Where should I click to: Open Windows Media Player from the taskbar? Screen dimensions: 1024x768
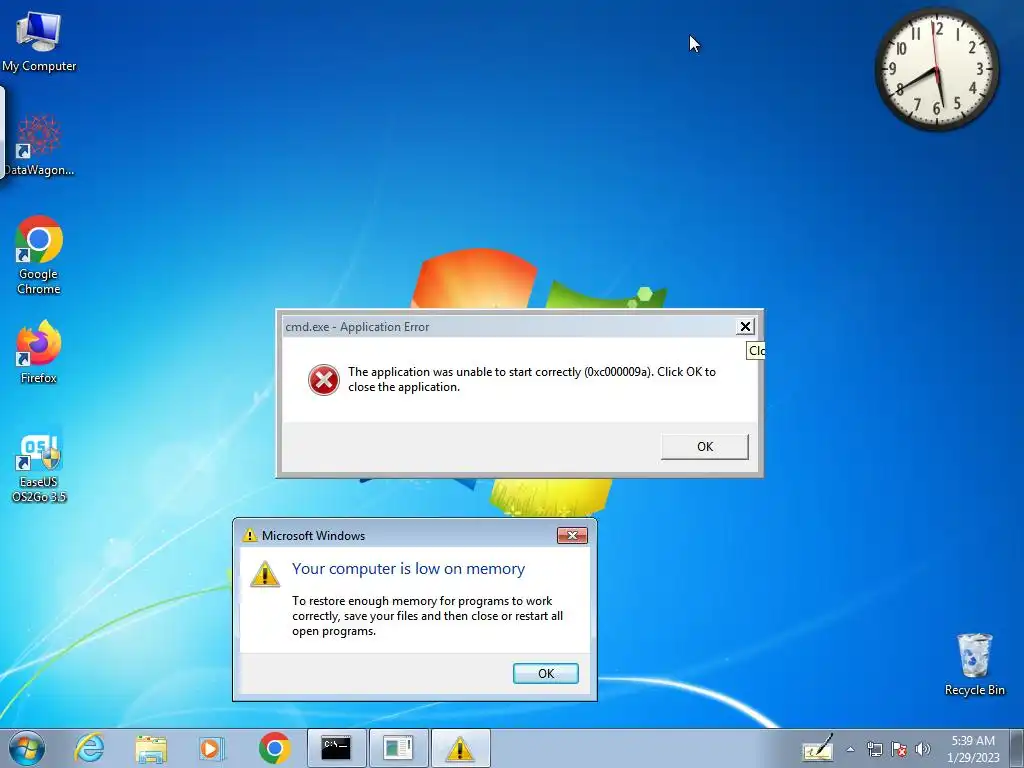coord(212,748)
